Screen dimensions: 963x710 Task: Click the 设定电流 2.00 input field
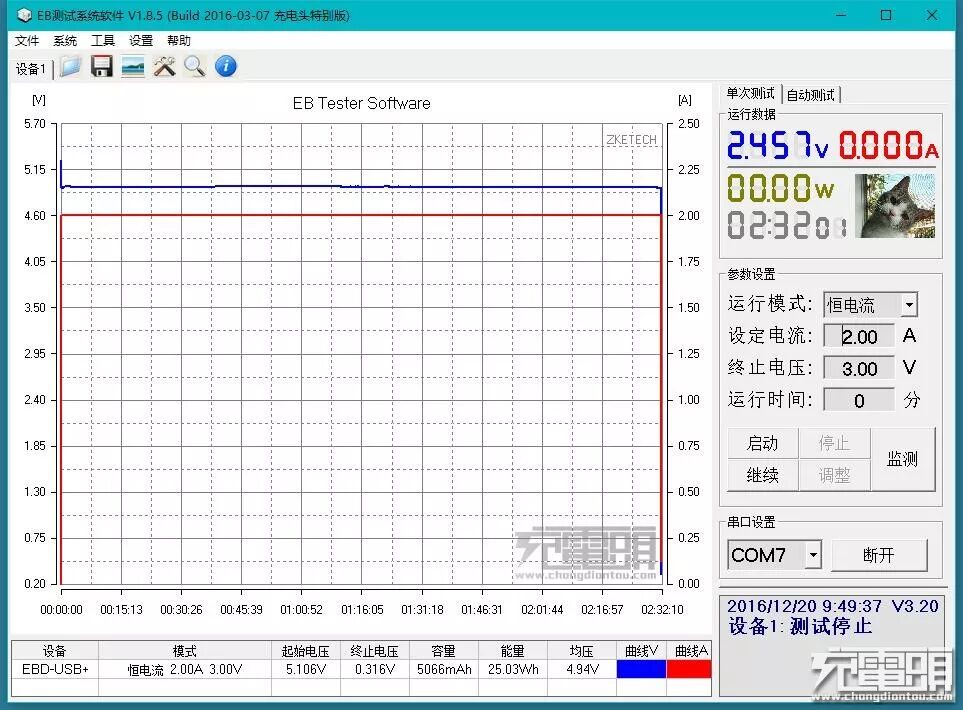(859, 337)
